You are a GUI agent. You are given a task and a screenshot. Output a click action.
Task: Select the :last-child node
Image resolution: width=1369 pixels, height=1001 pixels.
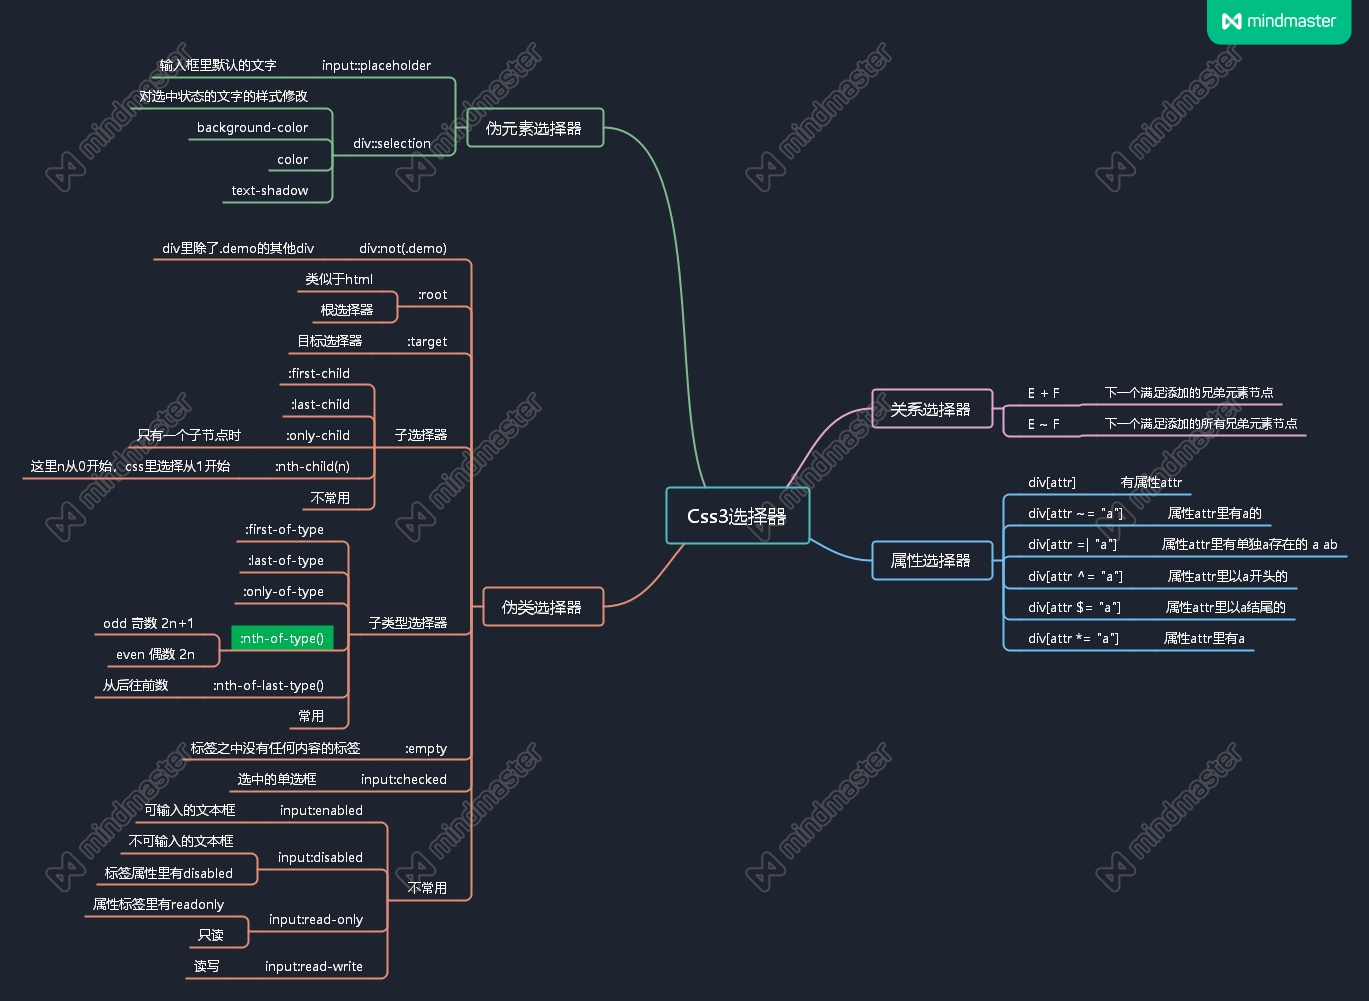click(320, 405)
